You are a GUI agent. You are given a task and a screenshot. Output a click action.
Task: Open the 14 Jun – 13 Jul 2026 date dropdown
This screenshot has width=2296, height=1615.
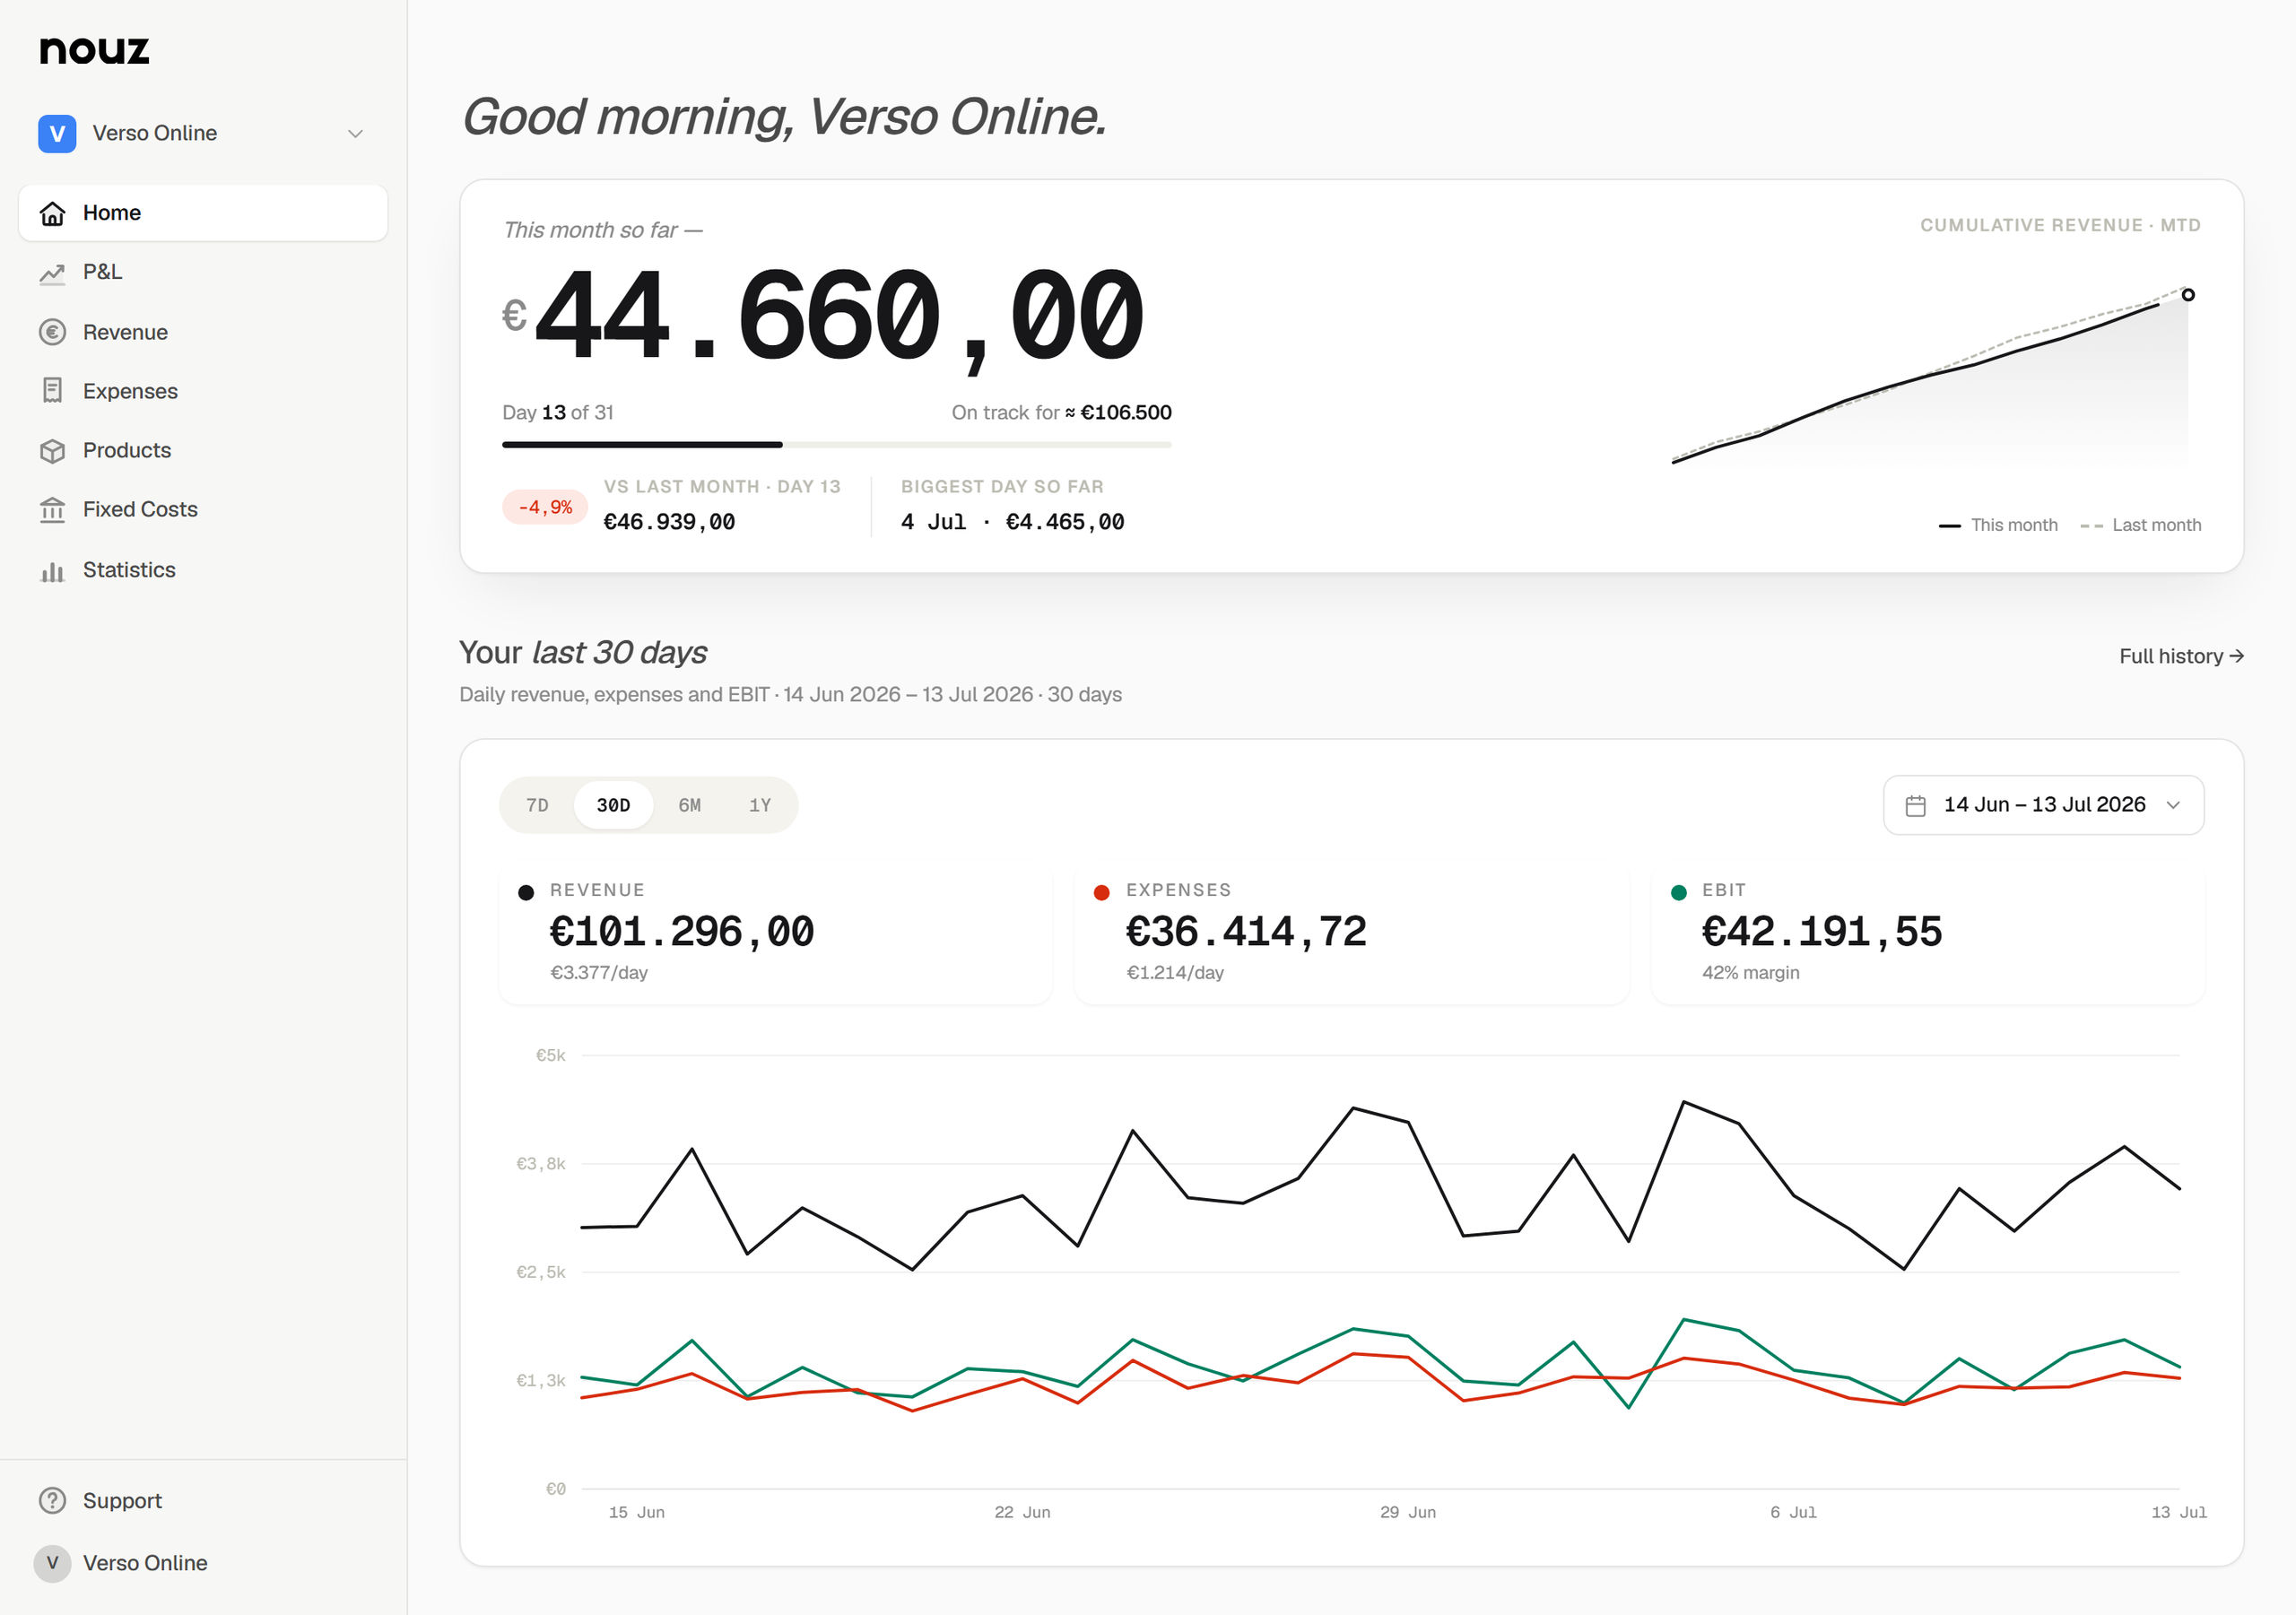pos(2043,805)
